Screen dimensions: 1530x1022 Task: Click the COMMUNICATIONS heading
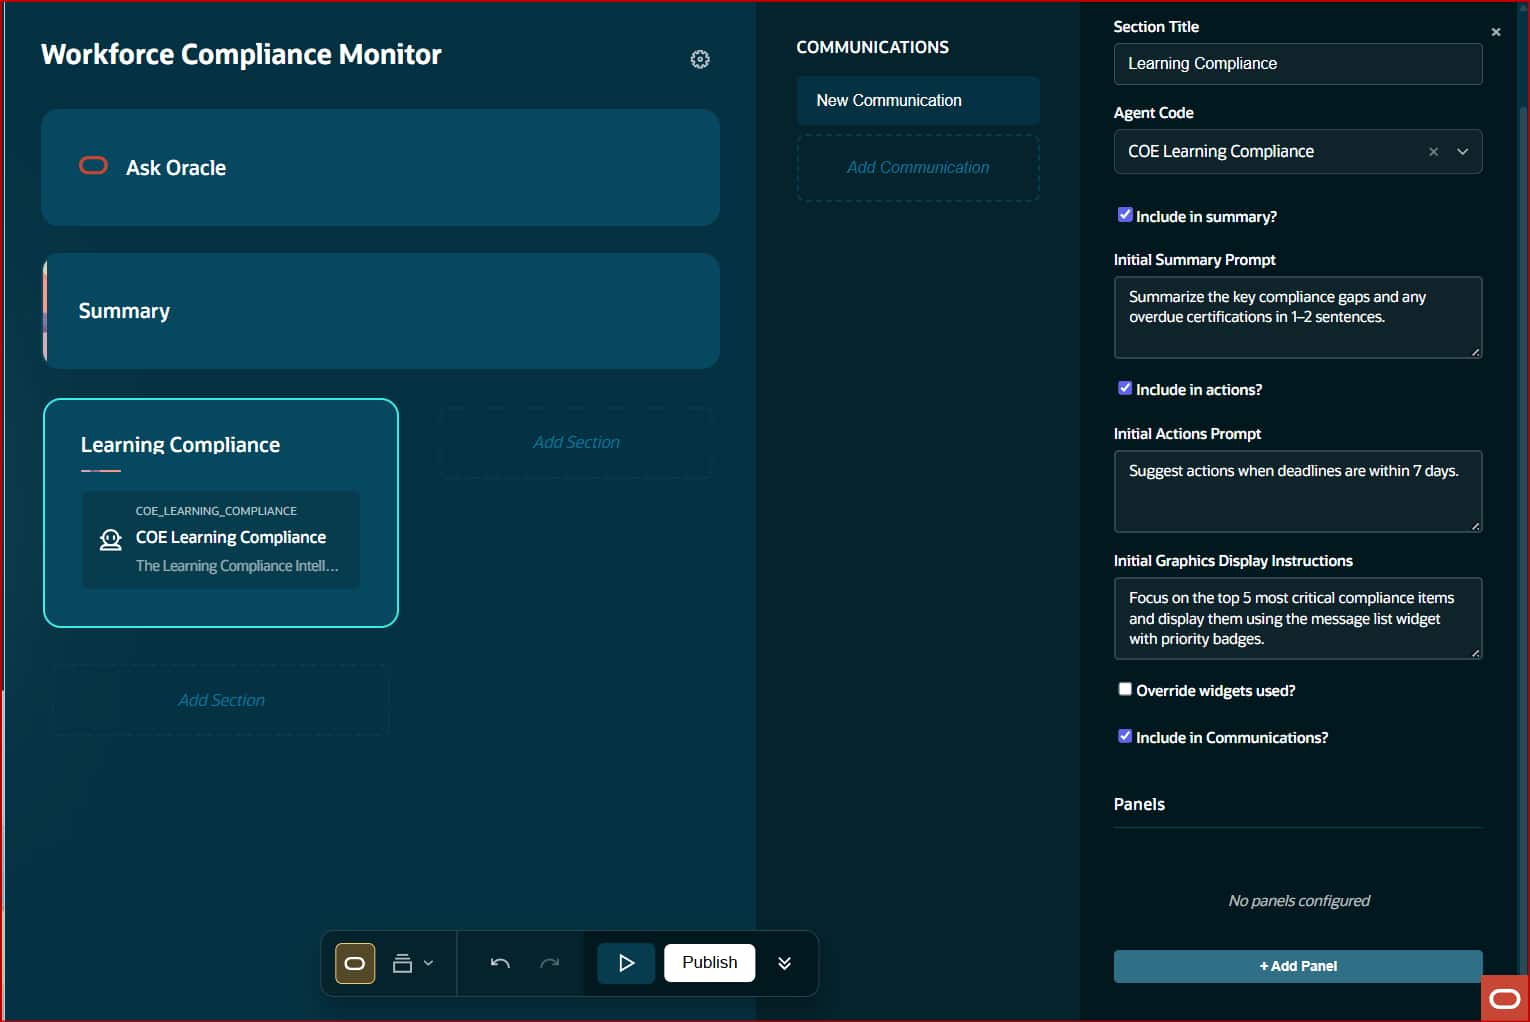(872, 47)
